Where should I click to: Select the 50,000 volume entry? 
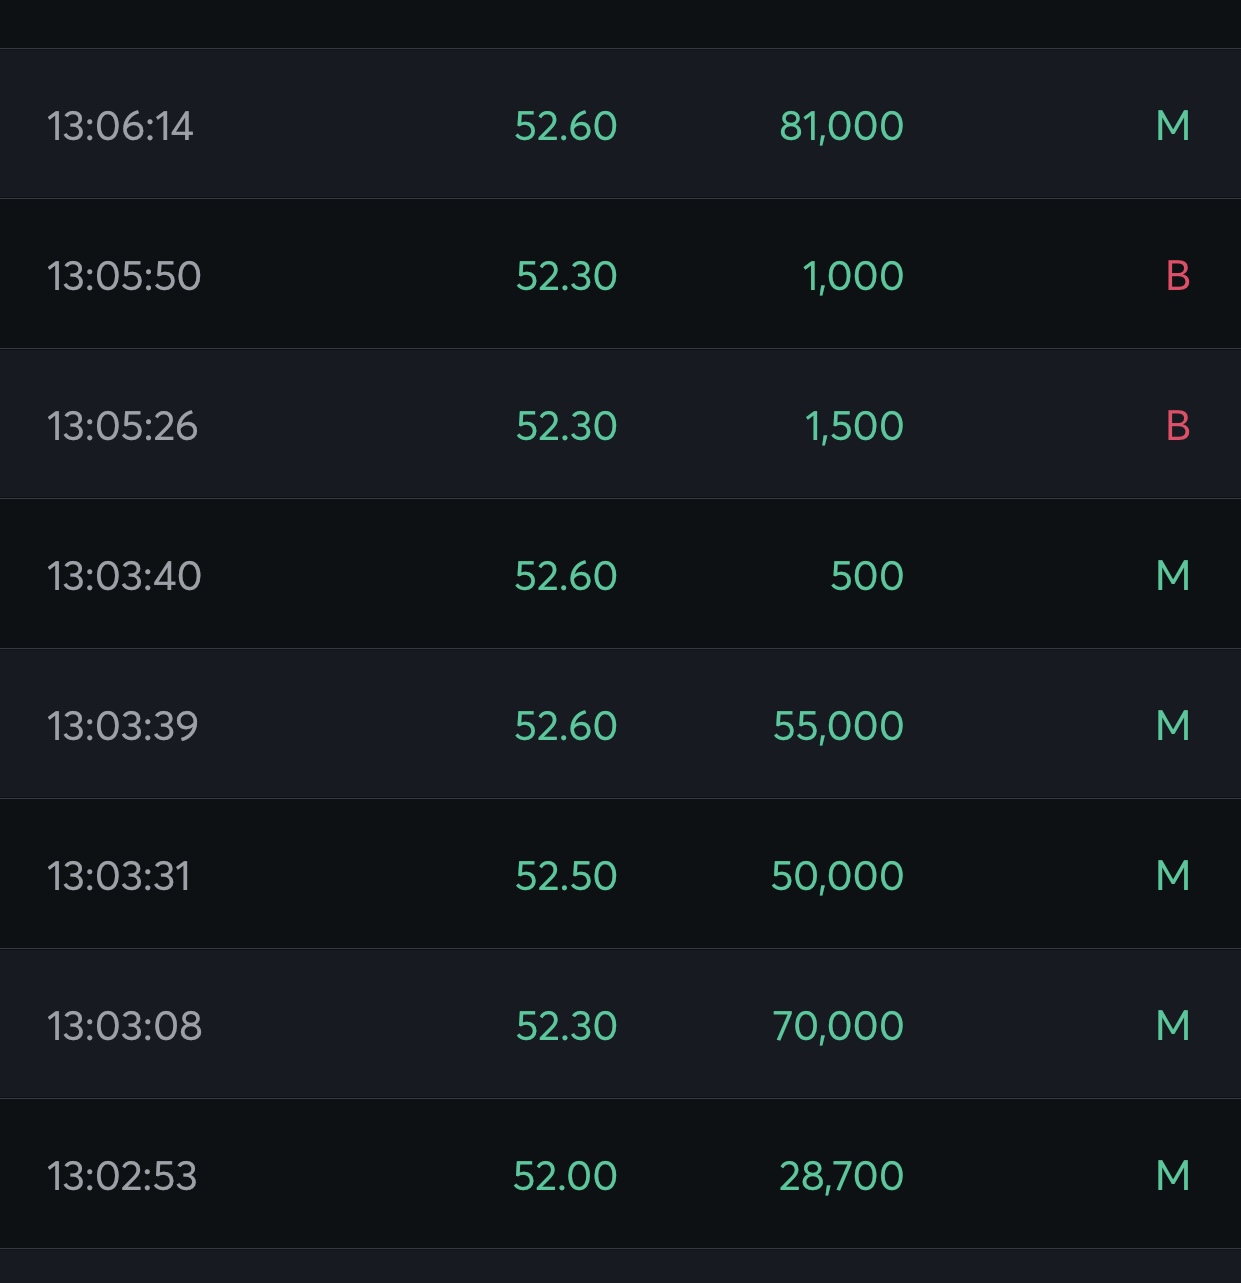(x=837, y=876)
